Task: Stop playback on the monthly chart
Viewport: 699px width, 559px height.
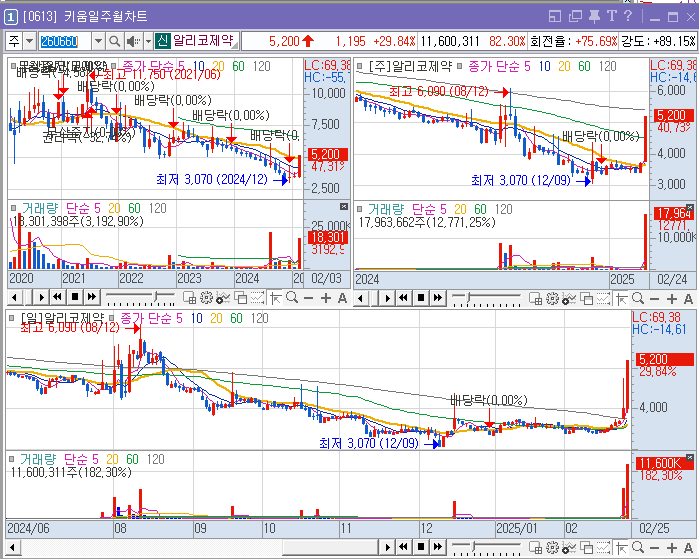Action: [75, 297]
